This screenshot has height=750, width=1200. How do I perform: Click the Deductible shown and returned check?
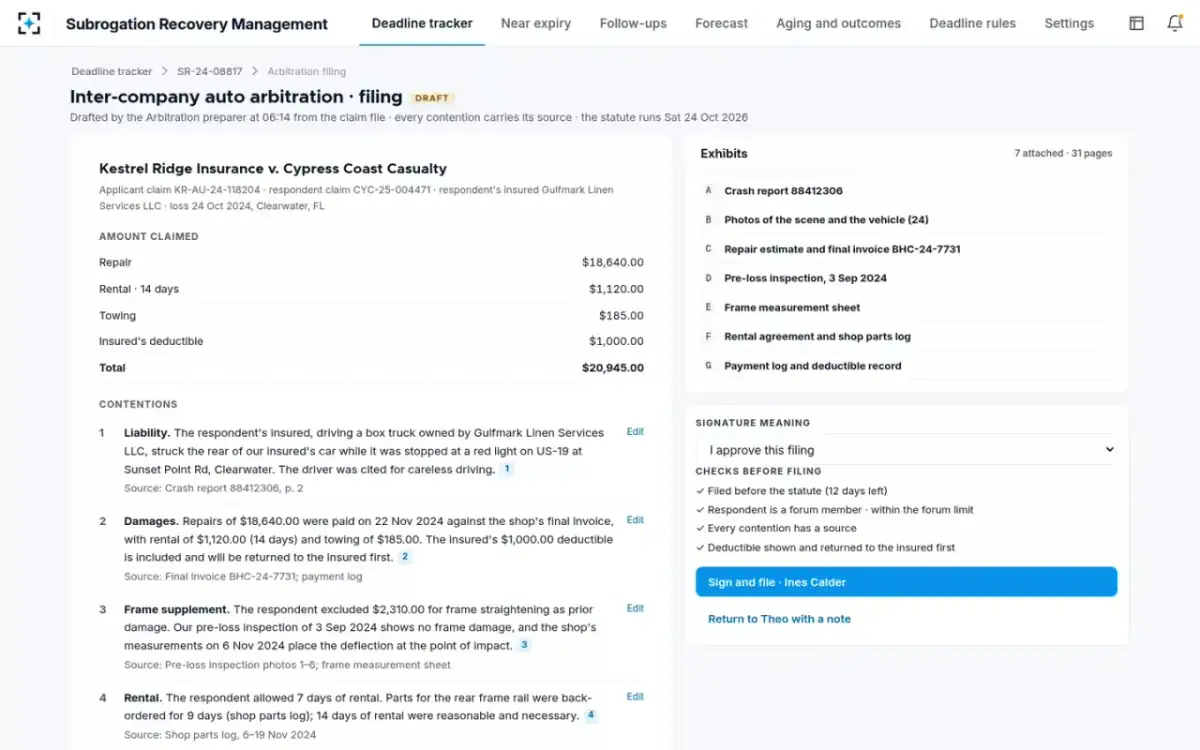[826, 547]
